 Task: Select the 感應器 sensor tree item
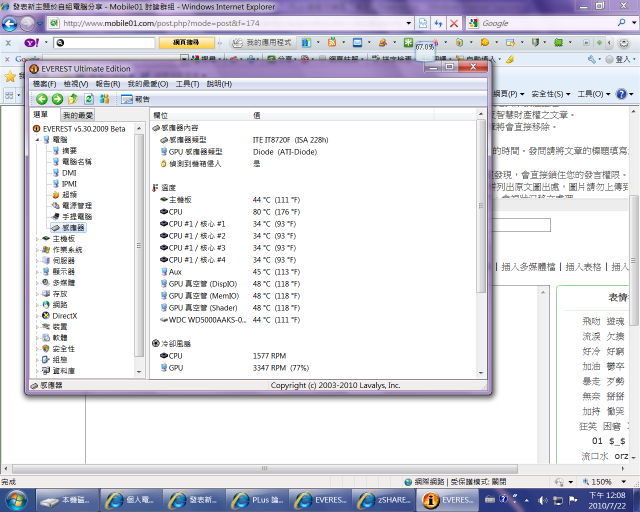tap(68, 227)
